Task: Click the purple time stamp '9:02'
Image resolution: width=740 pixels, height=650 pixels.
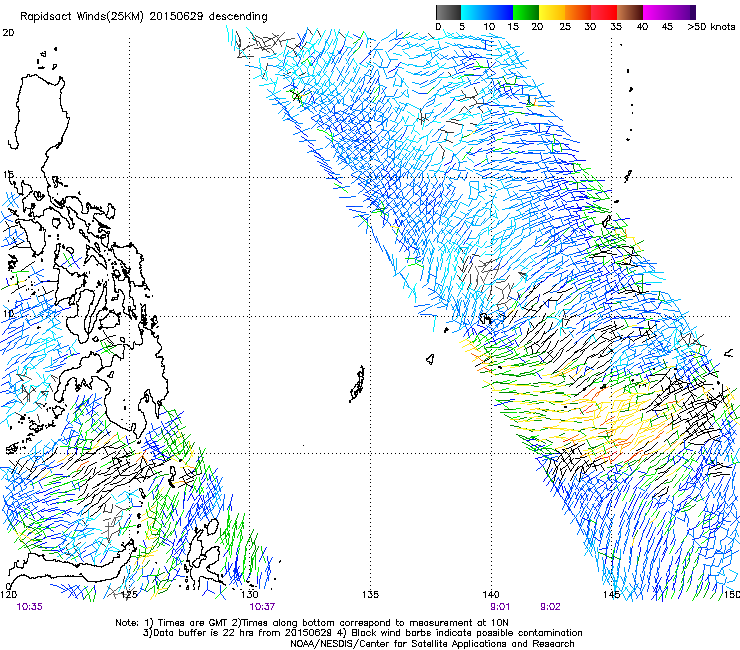Action: [550, 607]
